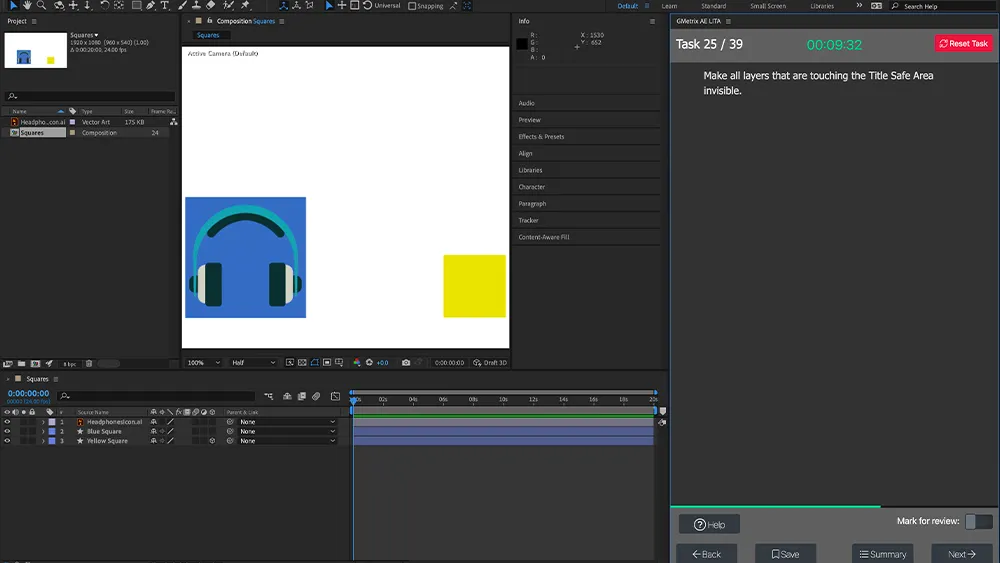Click the black color swatch in Info panel
The height and width of the screenshot is (563, 1000).
click(x=522, y=44)
